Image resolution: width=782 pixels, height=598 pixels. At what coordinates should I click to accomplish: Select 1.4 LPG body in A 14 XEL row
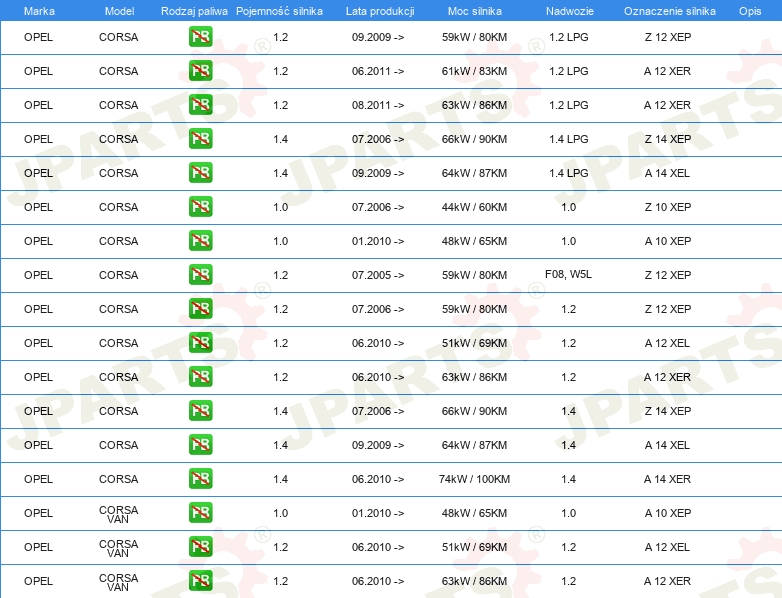coord(569,173)
